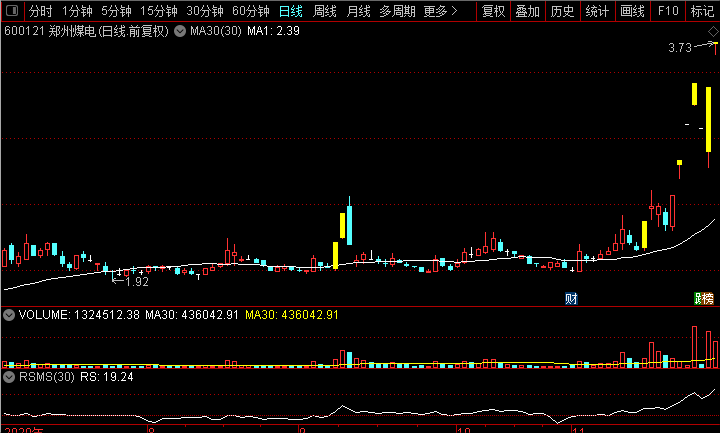Click the green 榜 ranking marker icon
The image size is (720, 433).
click(x=707, y=299)
